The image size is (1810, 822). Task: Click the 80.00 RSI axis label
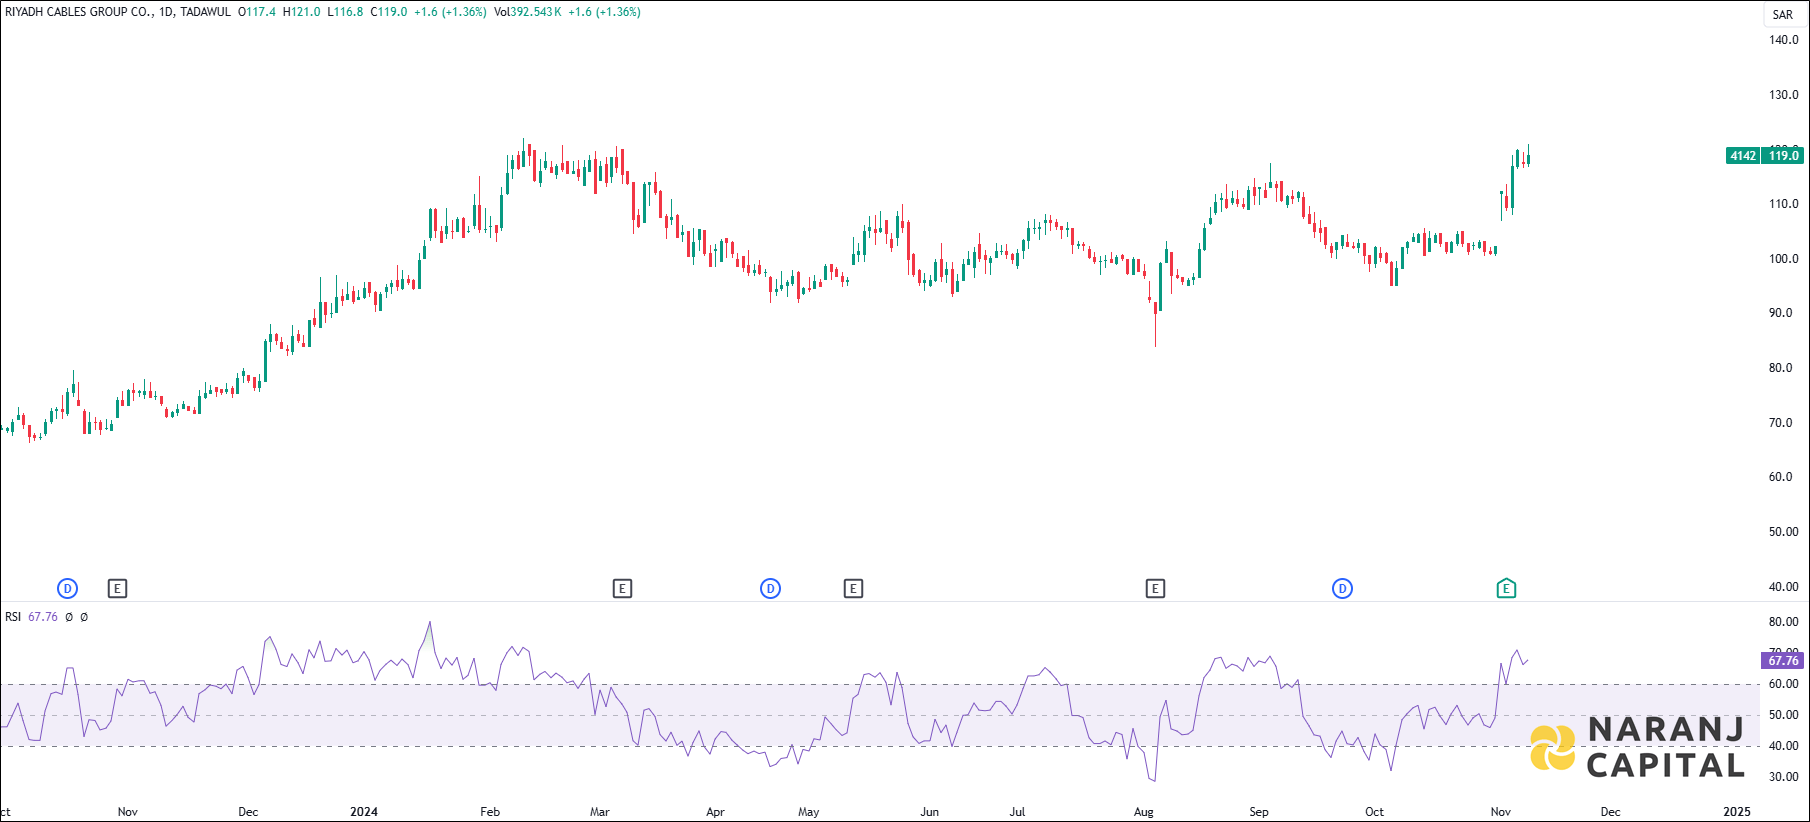click(x=1784, y=622)
